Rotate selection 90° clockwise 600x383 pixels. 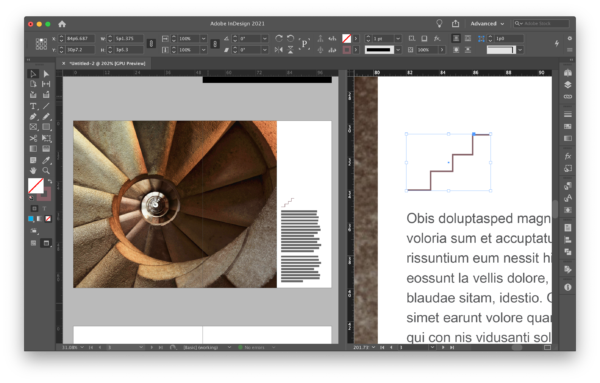tap(279, 38)
